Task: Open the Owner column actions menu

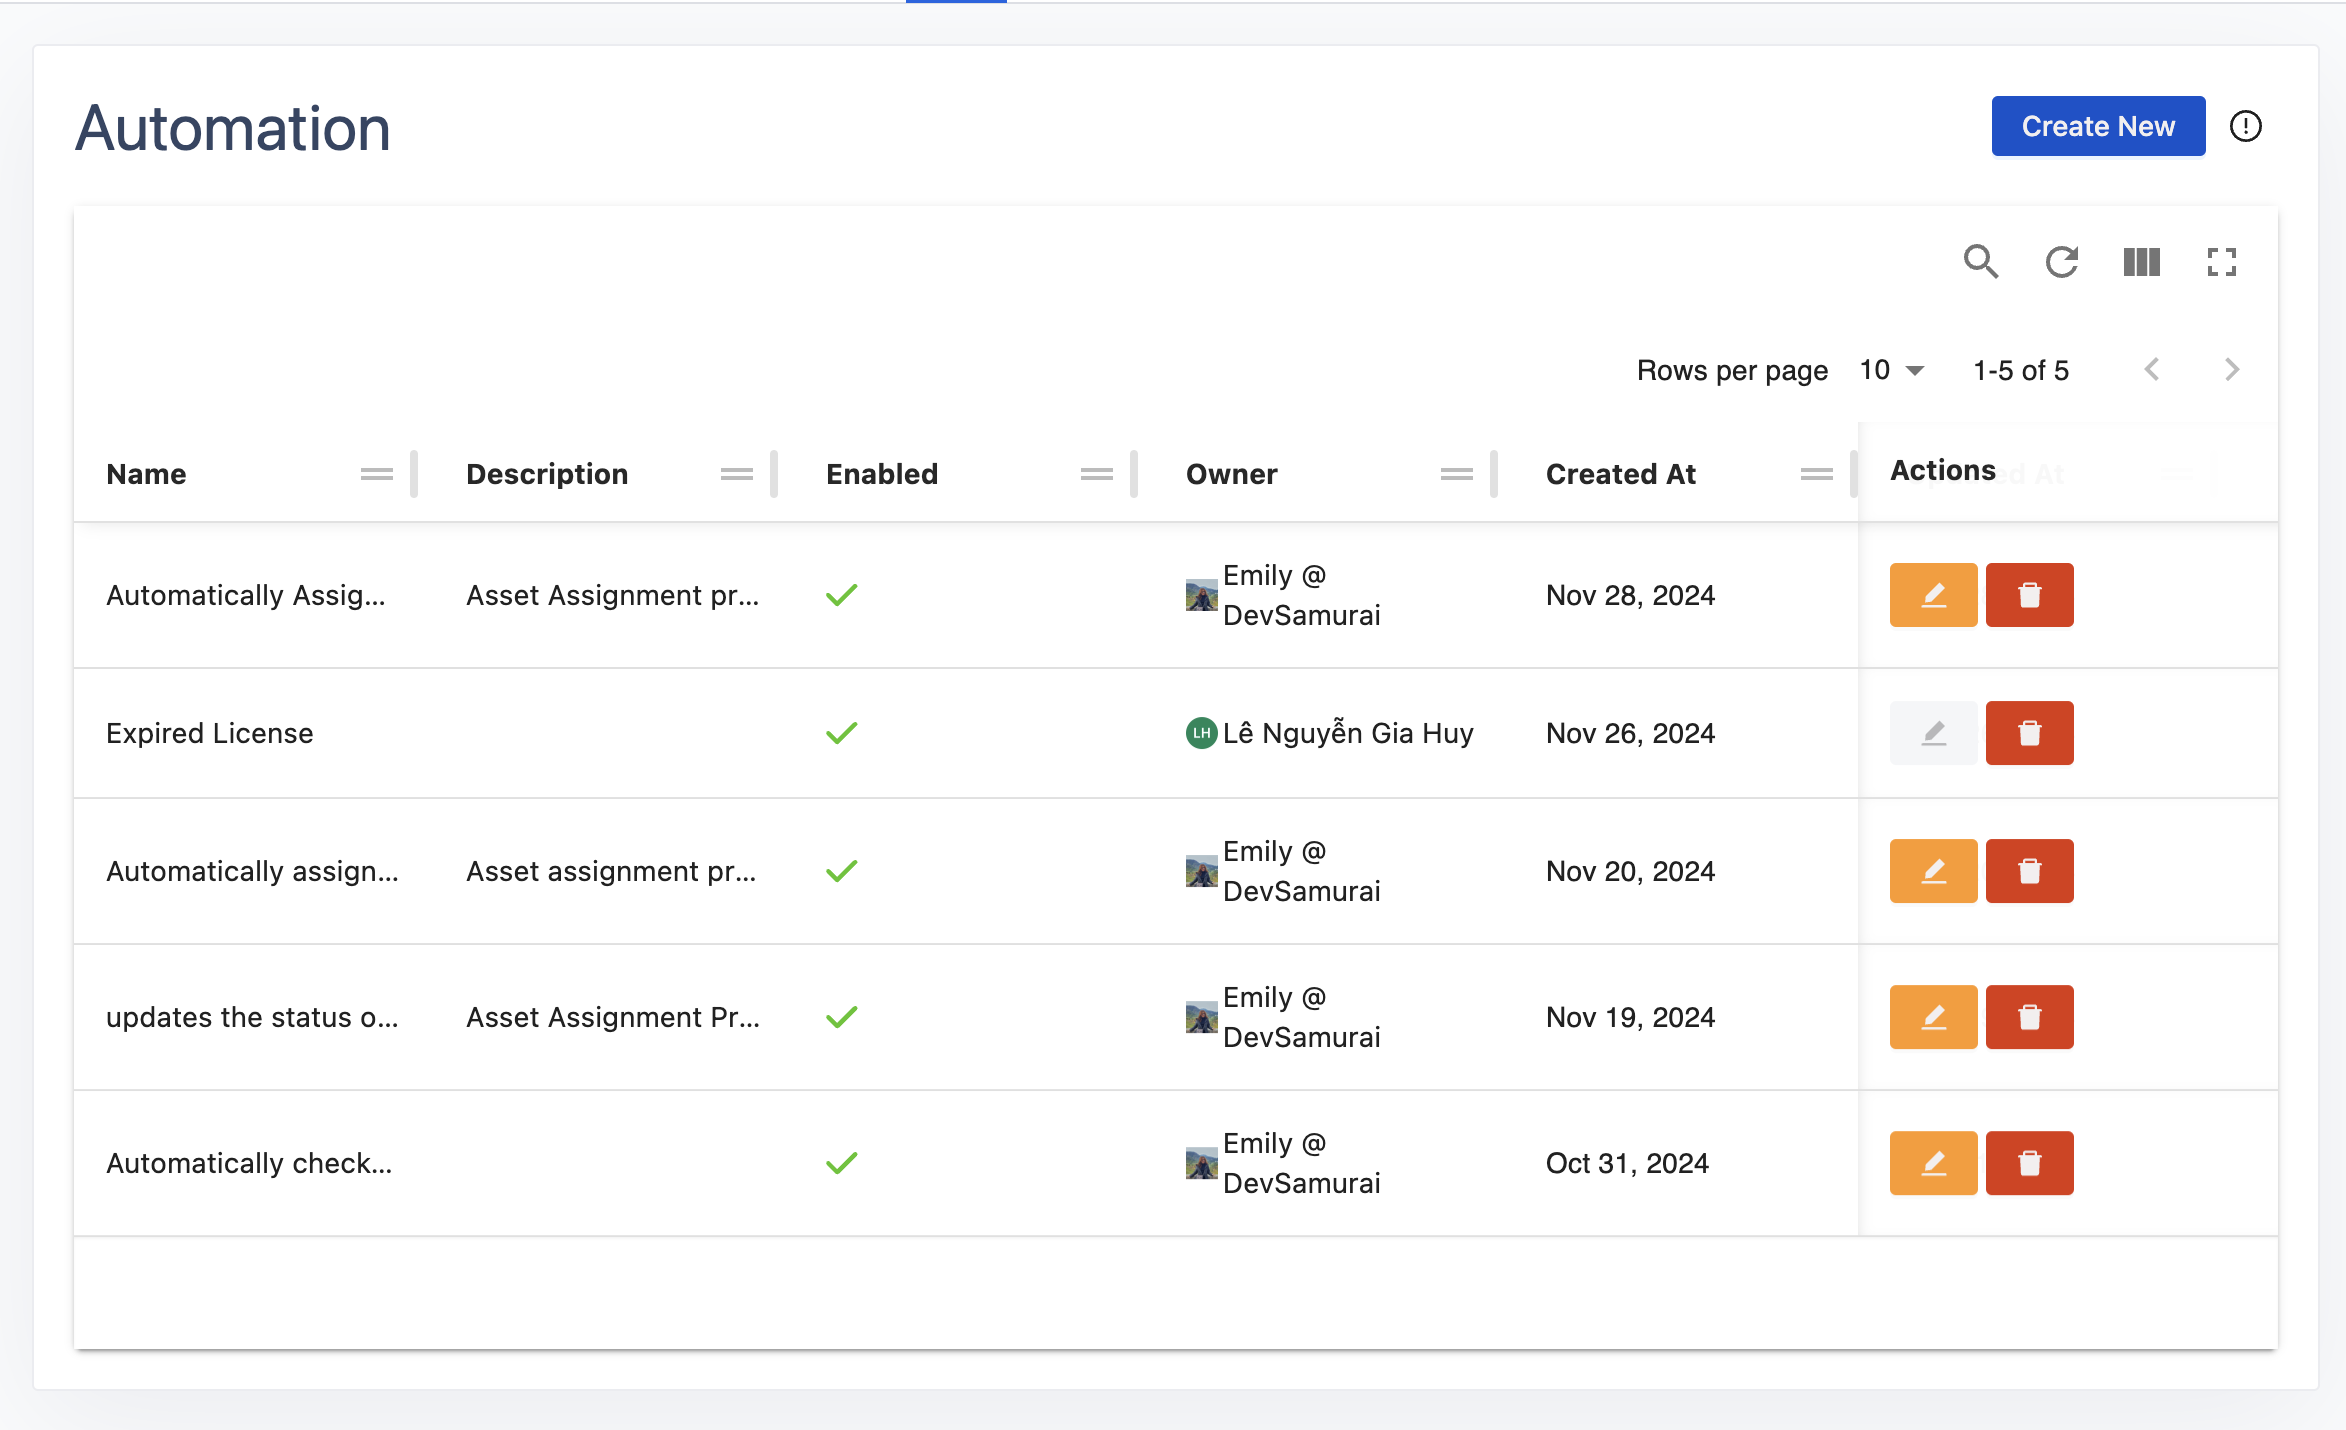Action: (1456, 474)
